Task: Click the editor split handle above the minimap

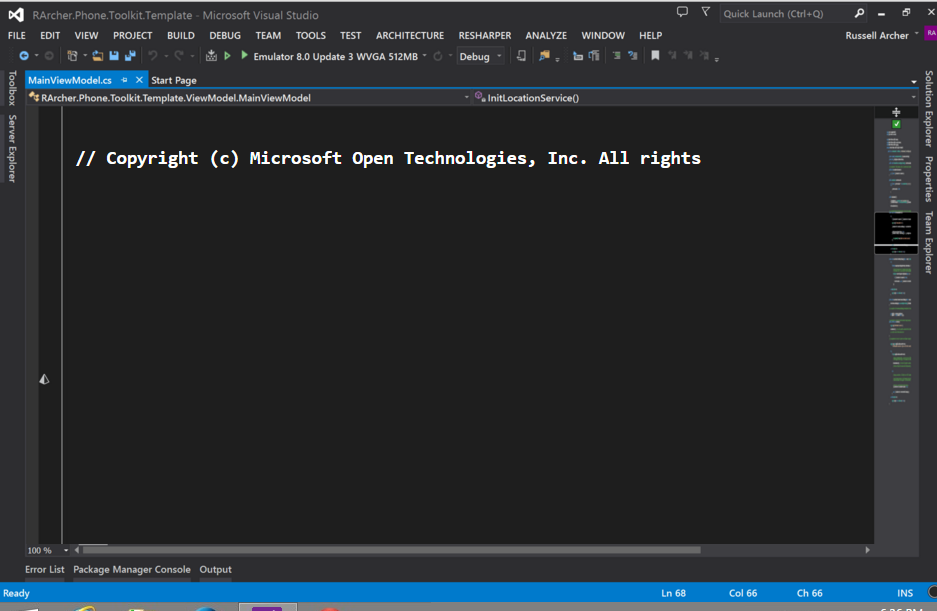Action: tap(896, 112)
